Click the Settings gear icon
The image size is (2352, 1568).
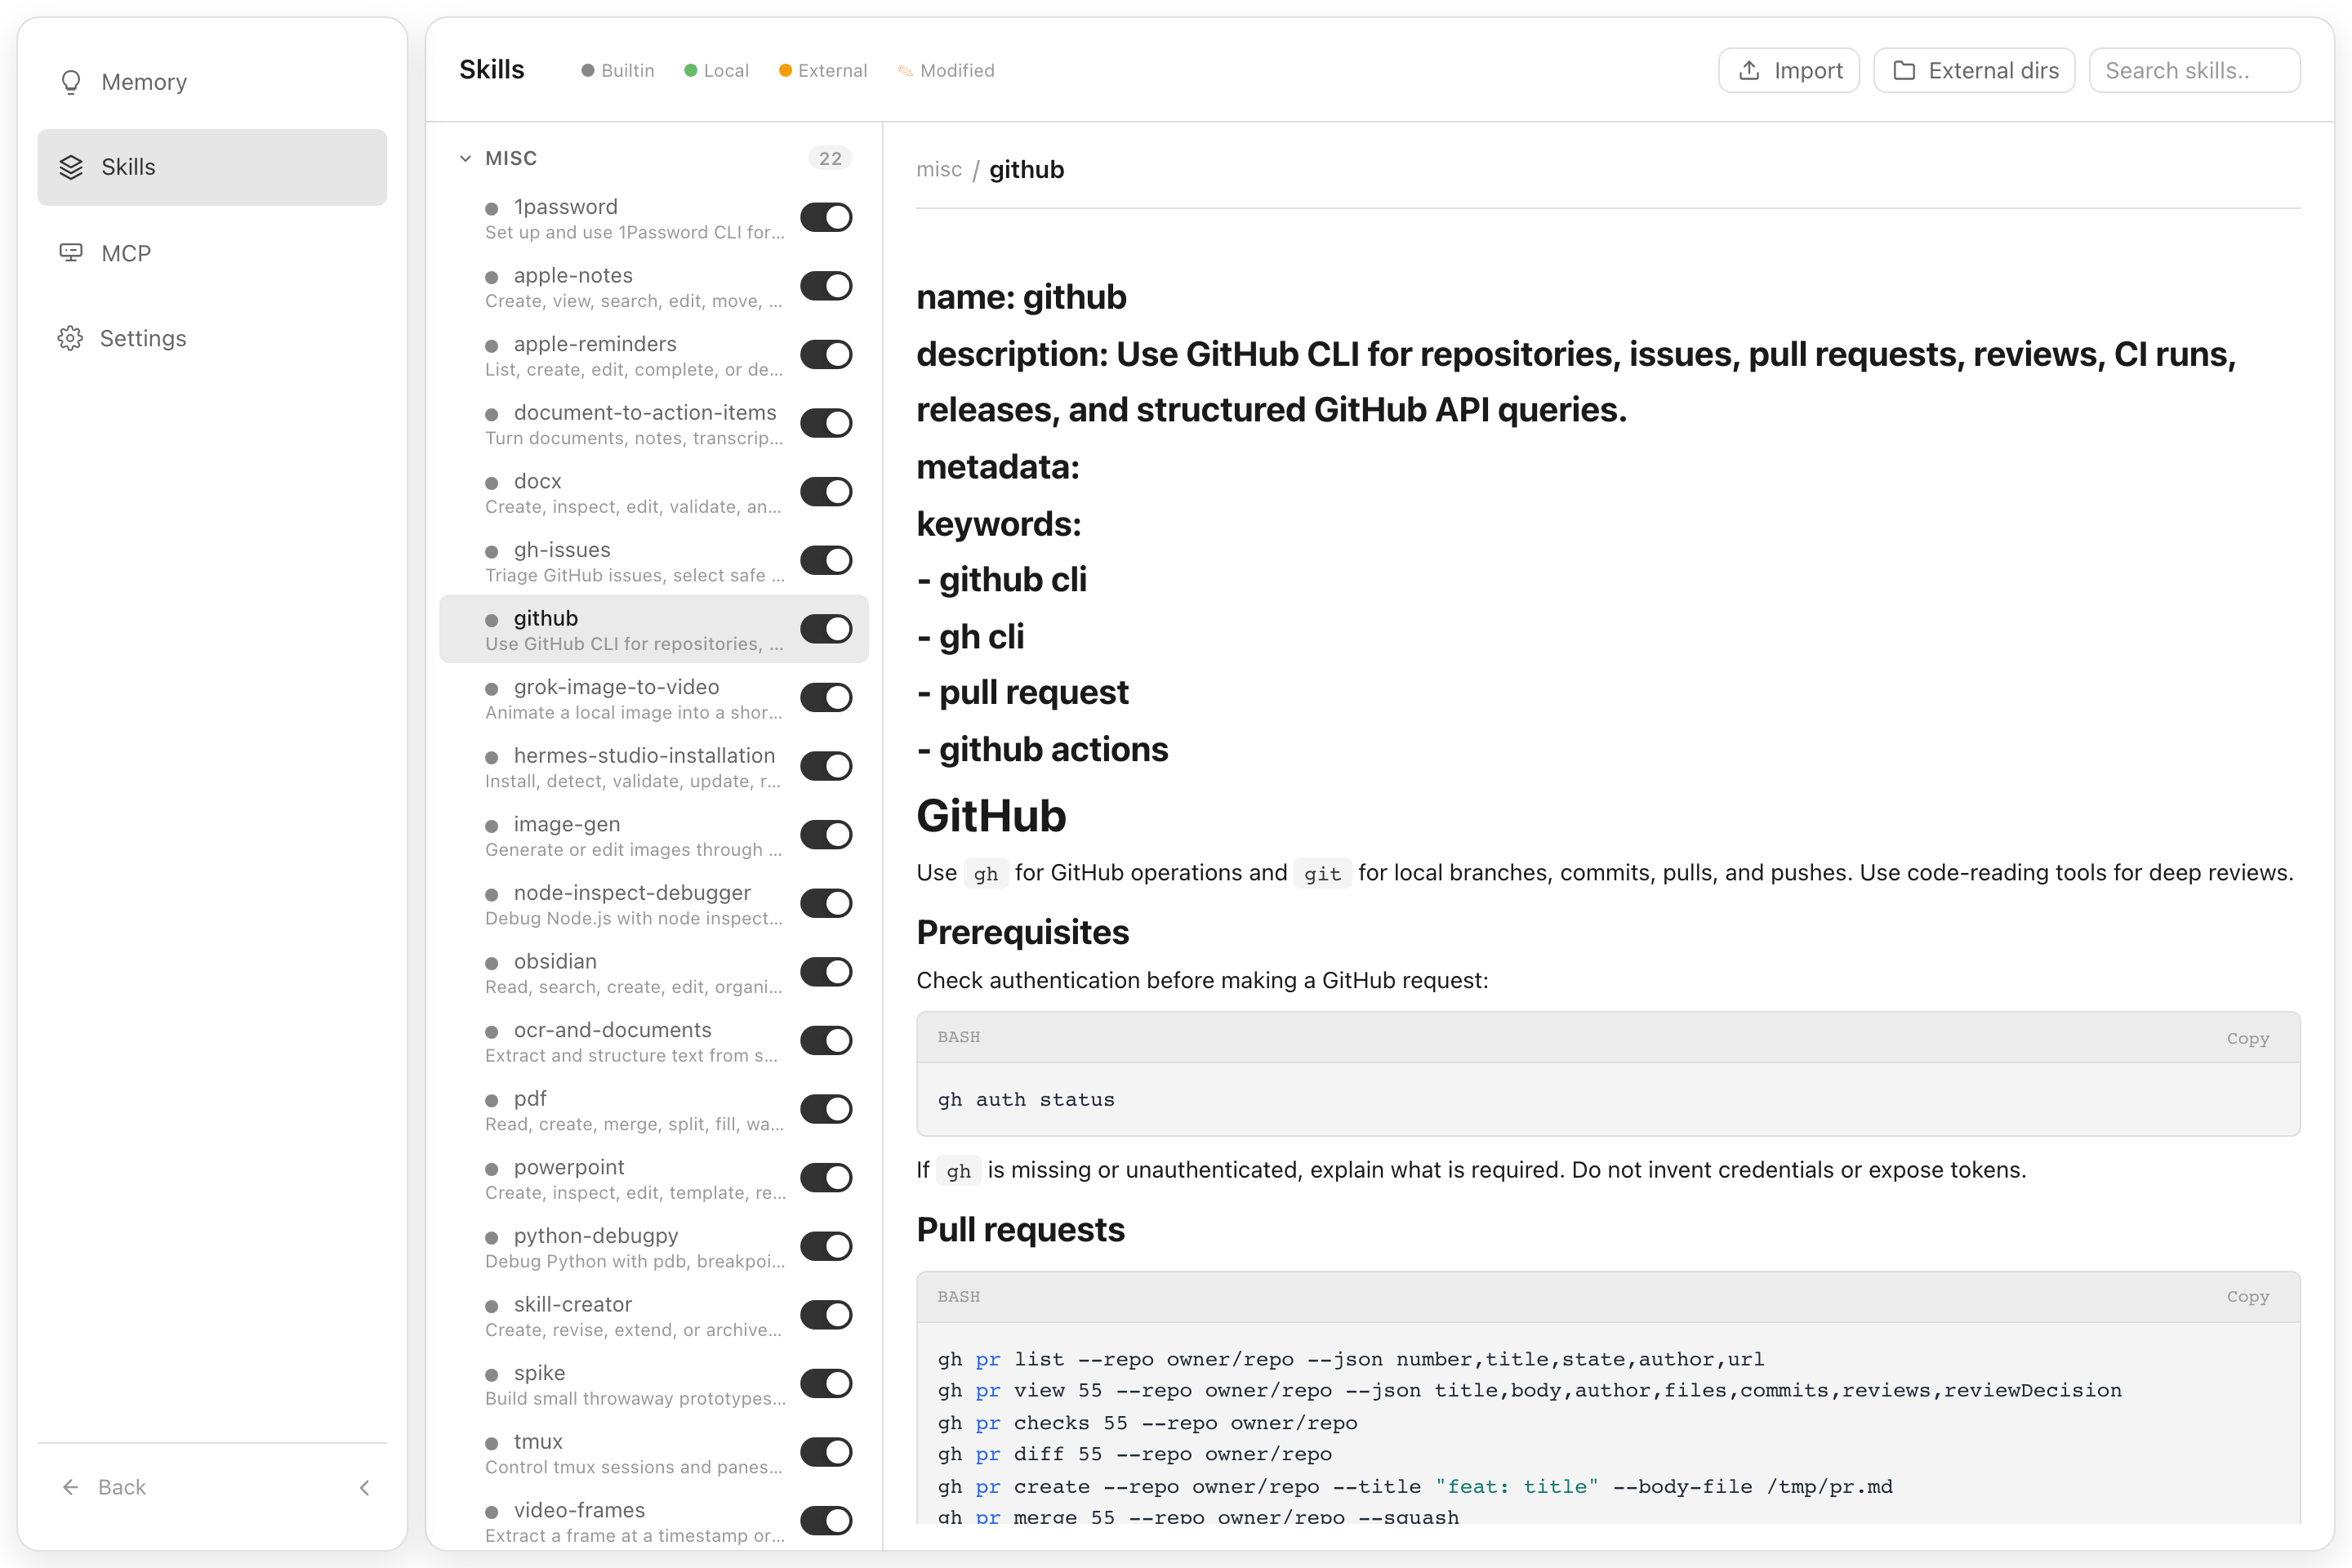click(x=70, y=338)
